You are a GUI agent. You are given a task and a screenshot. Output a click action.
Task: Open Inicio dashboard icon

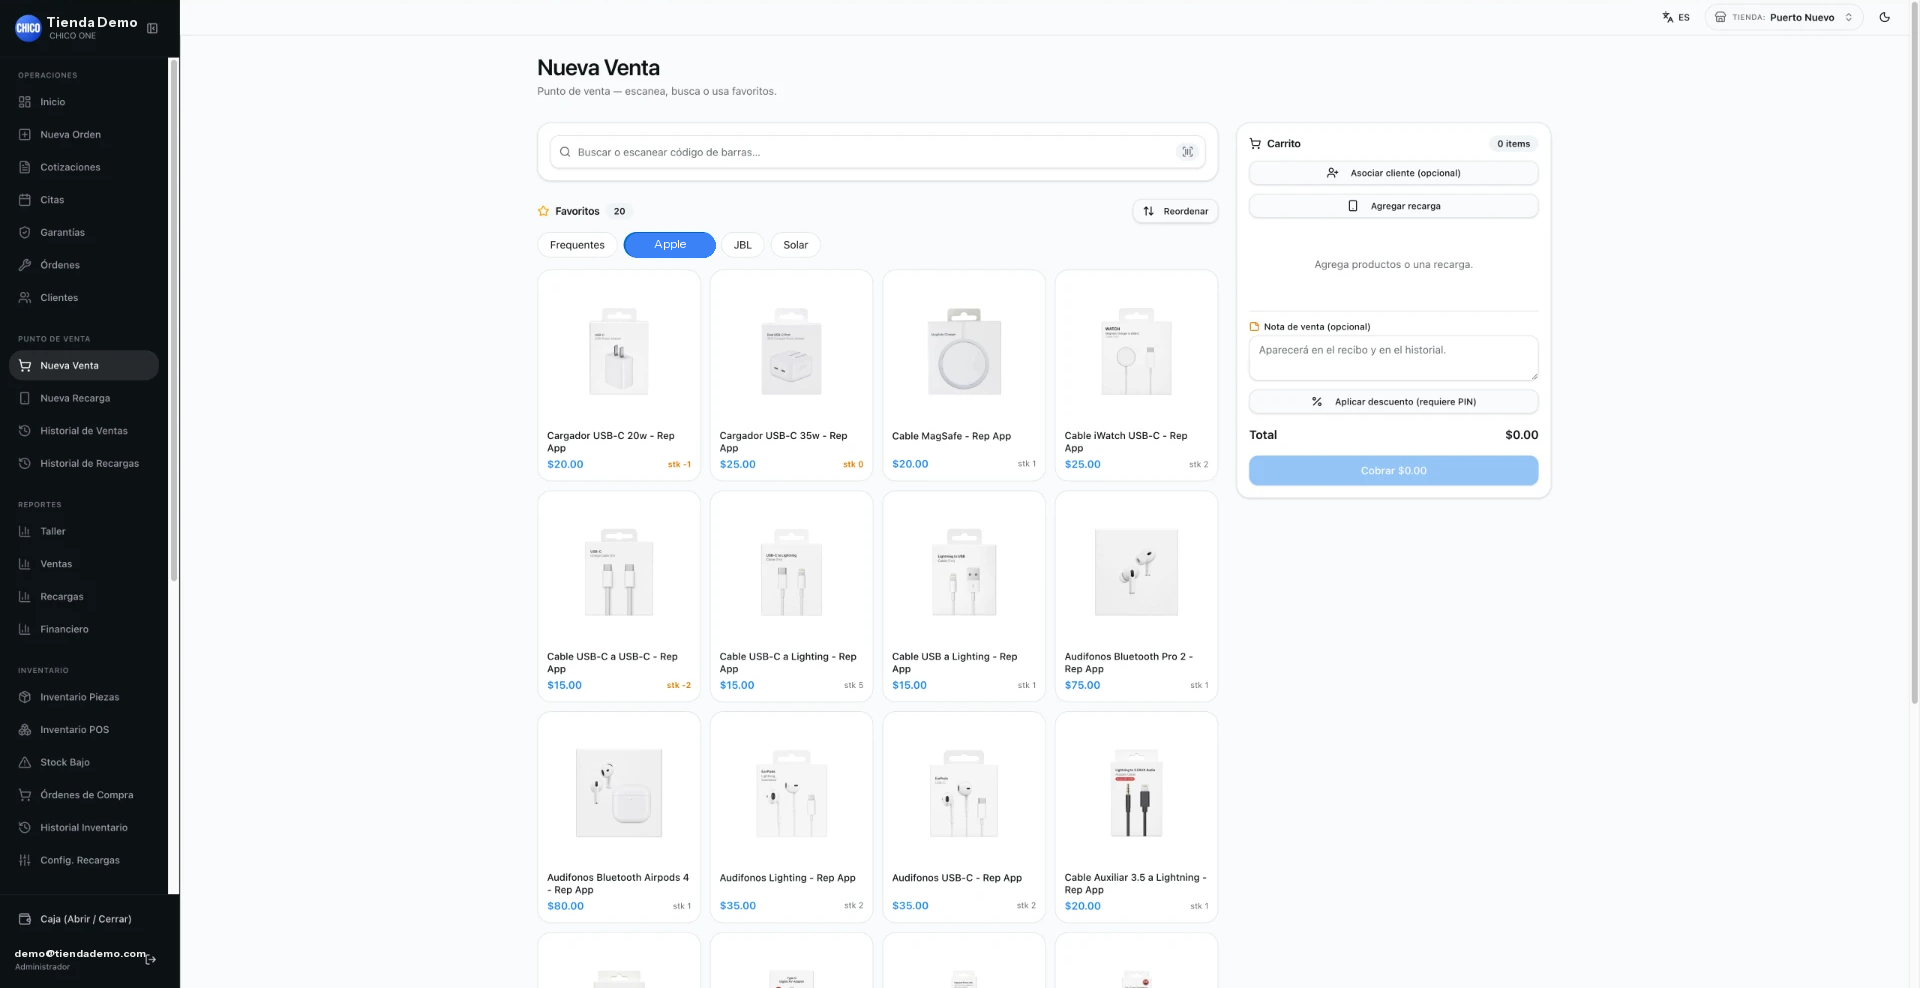coord(25,102)
